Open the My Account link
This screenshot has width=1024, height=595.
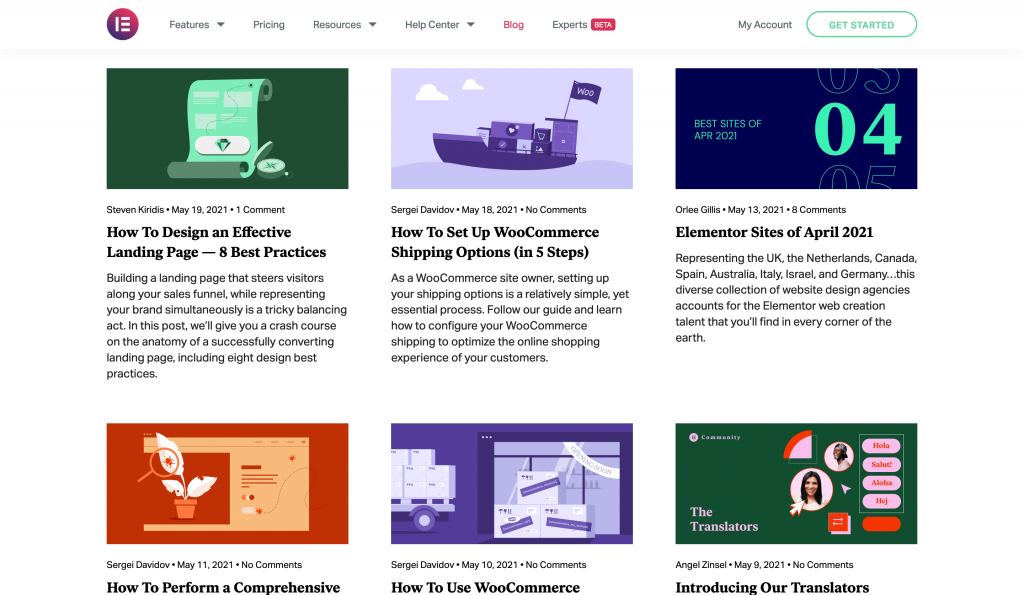(x=764, y=25)
